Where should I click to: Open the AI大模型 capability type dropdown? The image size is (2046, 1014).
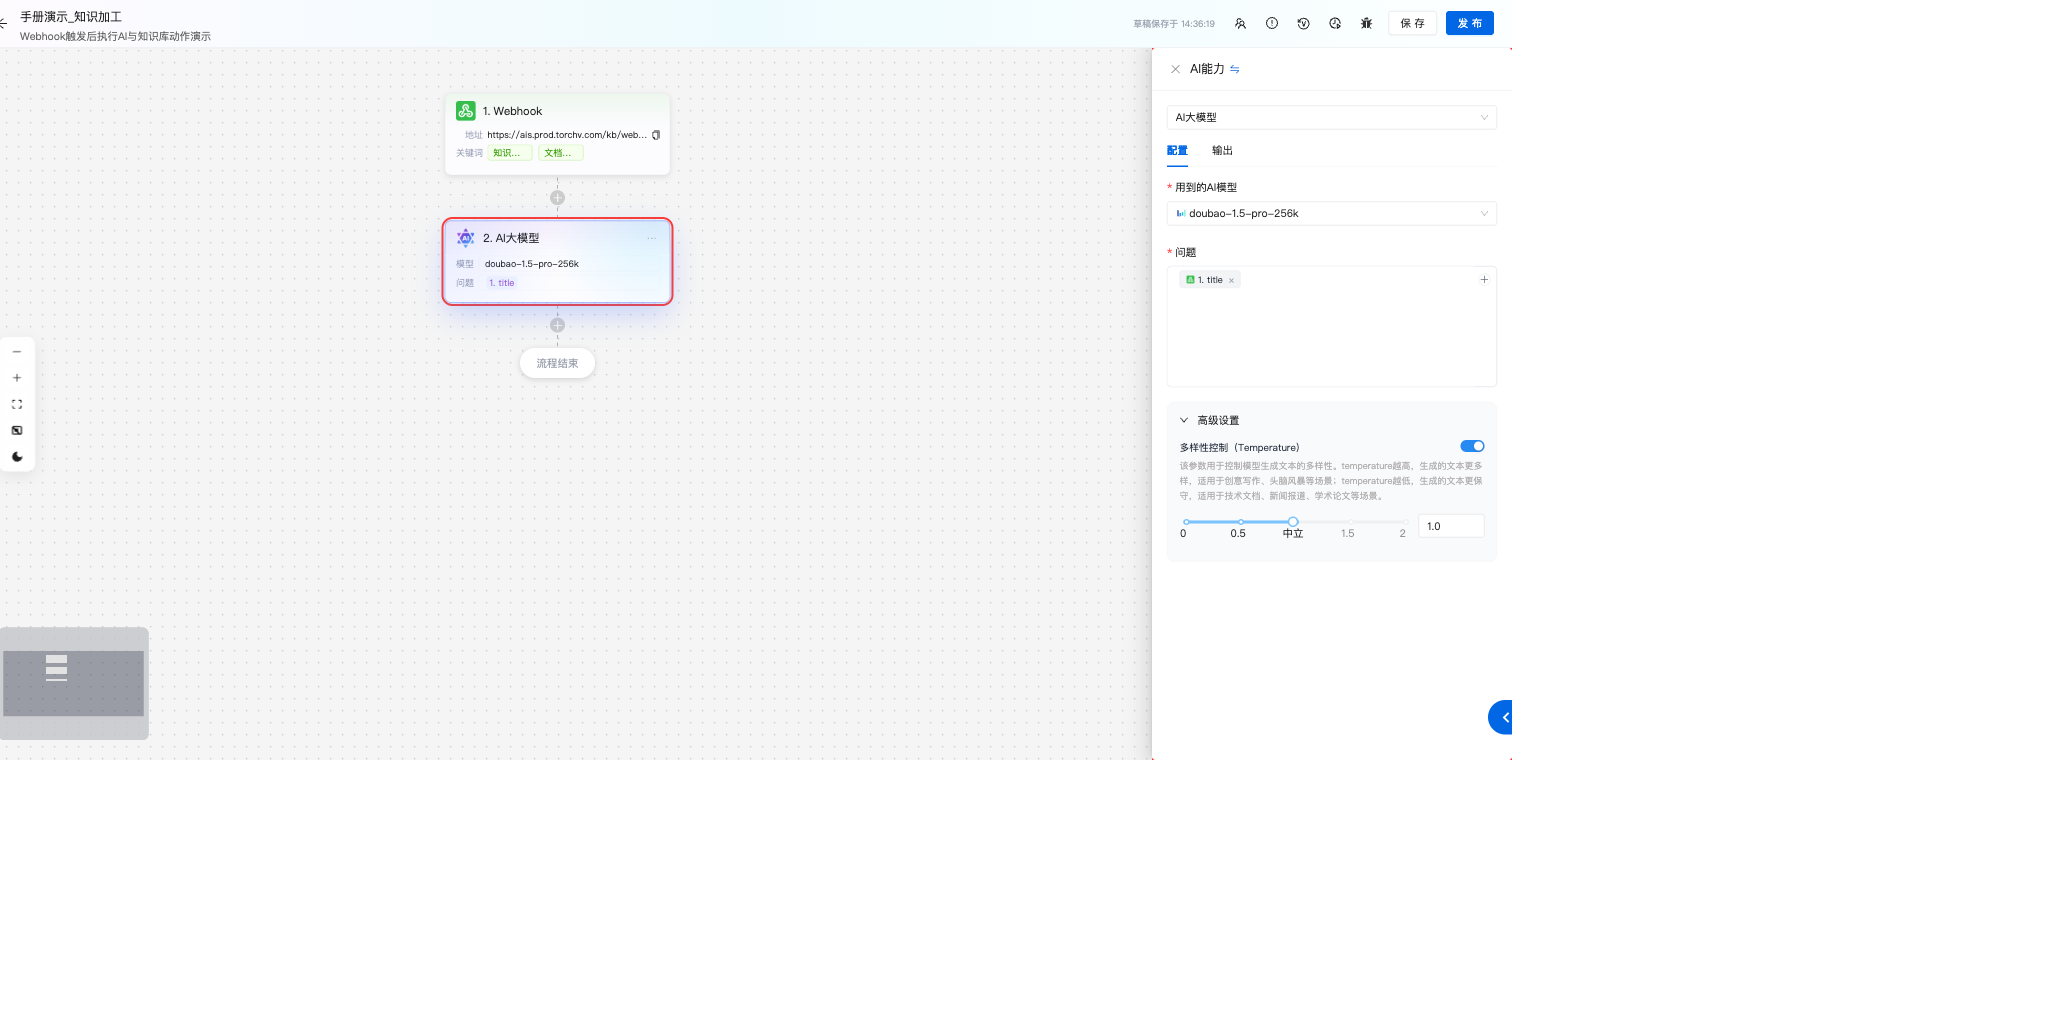pyautogui.click(x=1331, y=117)
